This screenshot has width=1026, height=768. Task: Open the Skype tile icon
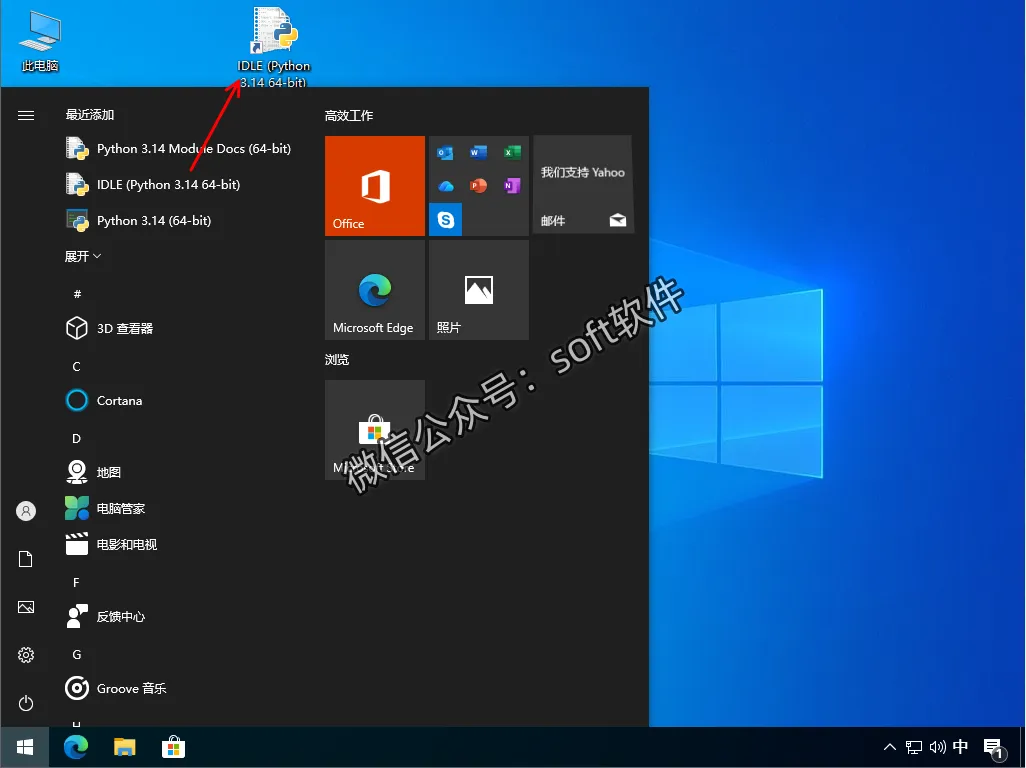(446, 219)
